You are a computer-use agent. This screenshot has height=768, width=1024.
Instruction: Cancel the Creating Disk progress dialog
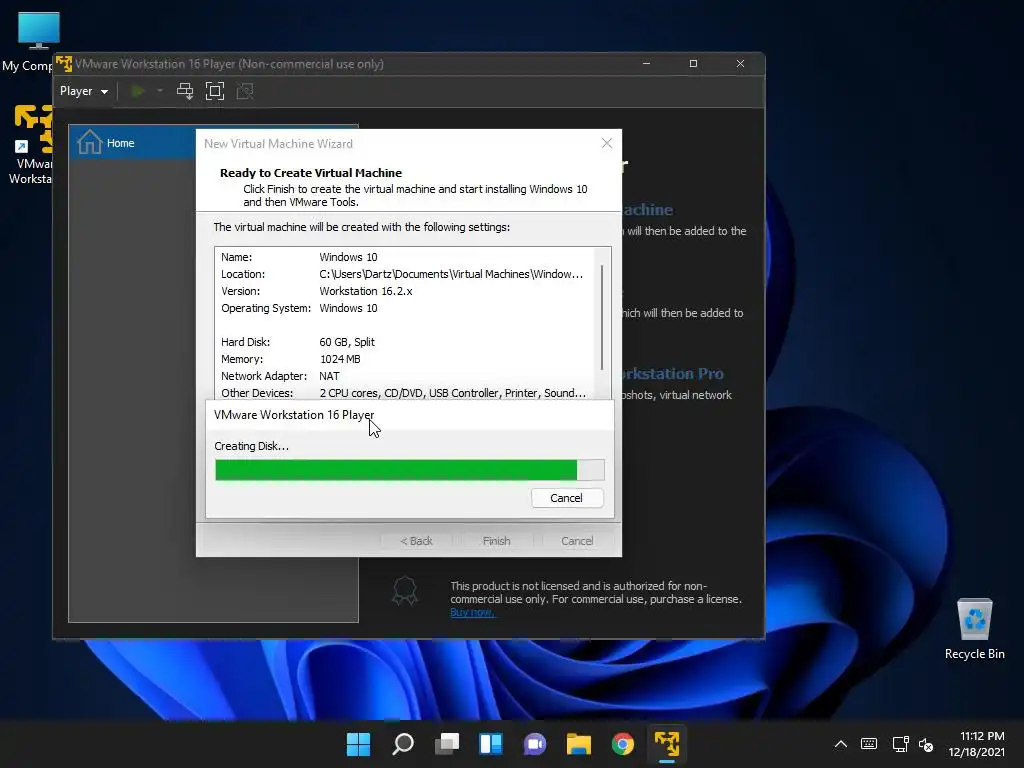coord(567,498)
